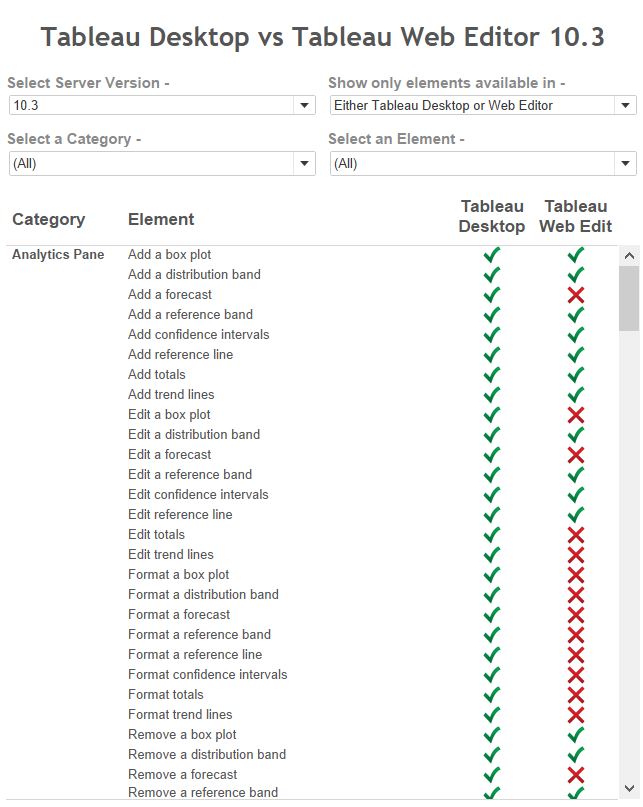Click red X for Remove a forecast
The image size is (643, 807).
(576, 775)
